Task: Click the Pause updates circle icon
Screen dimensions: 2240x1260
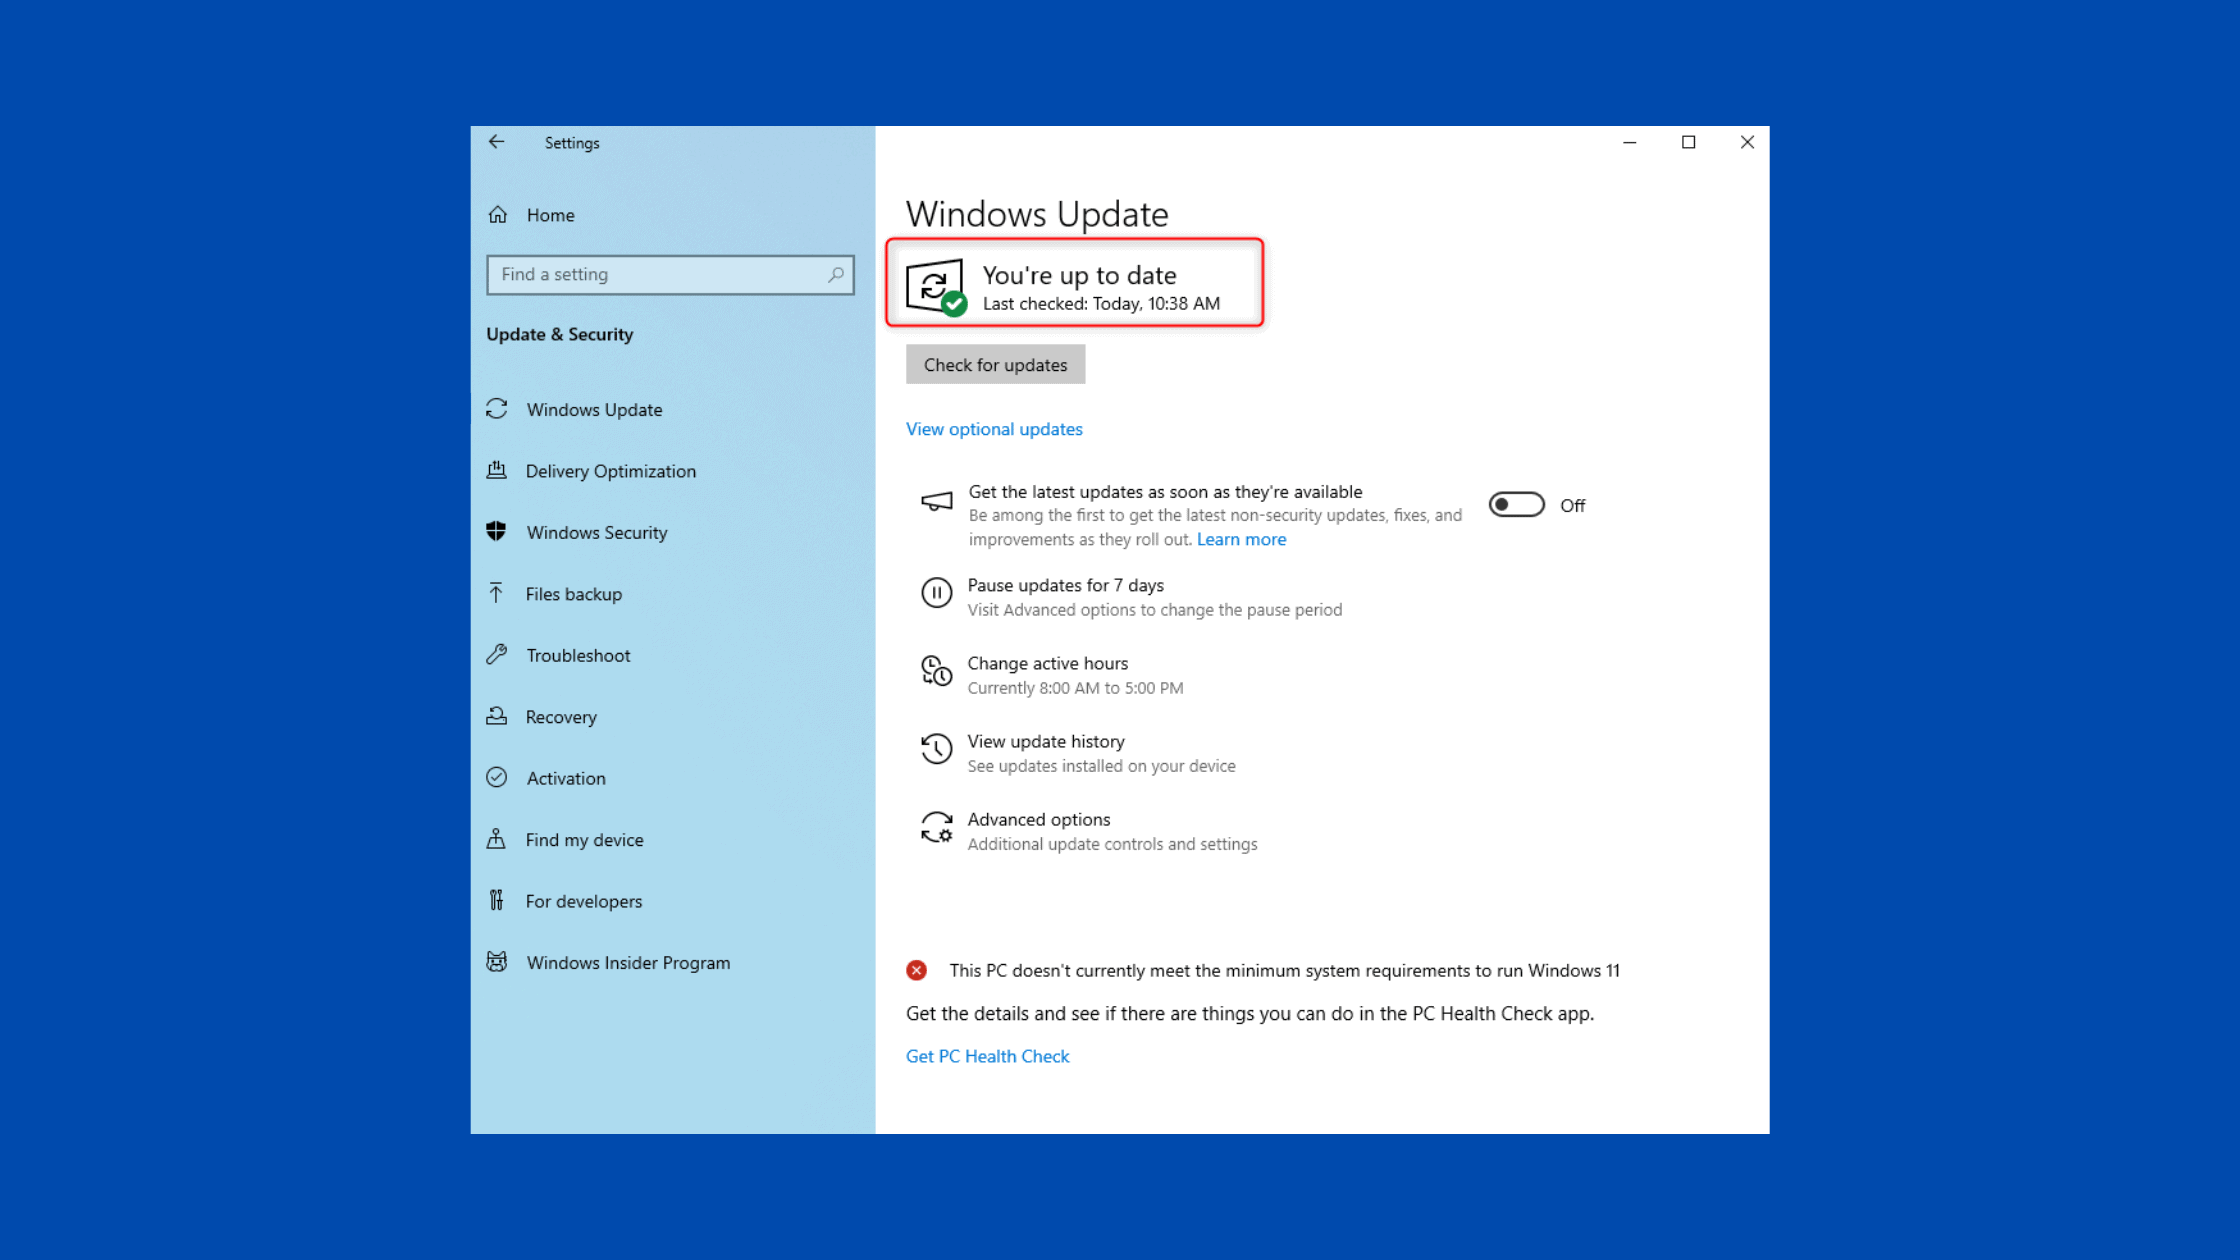Action: point(936,593)
